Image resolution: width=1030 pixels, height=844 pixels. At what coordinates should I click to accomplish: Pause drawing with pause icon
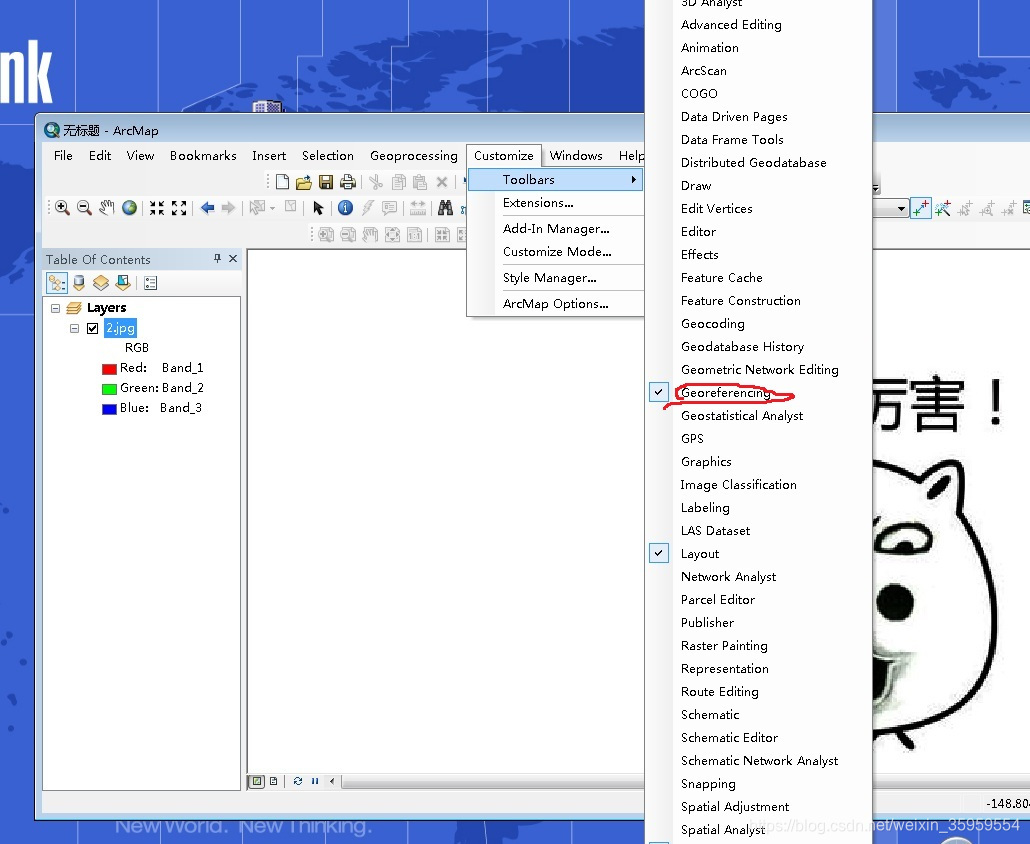315,782
